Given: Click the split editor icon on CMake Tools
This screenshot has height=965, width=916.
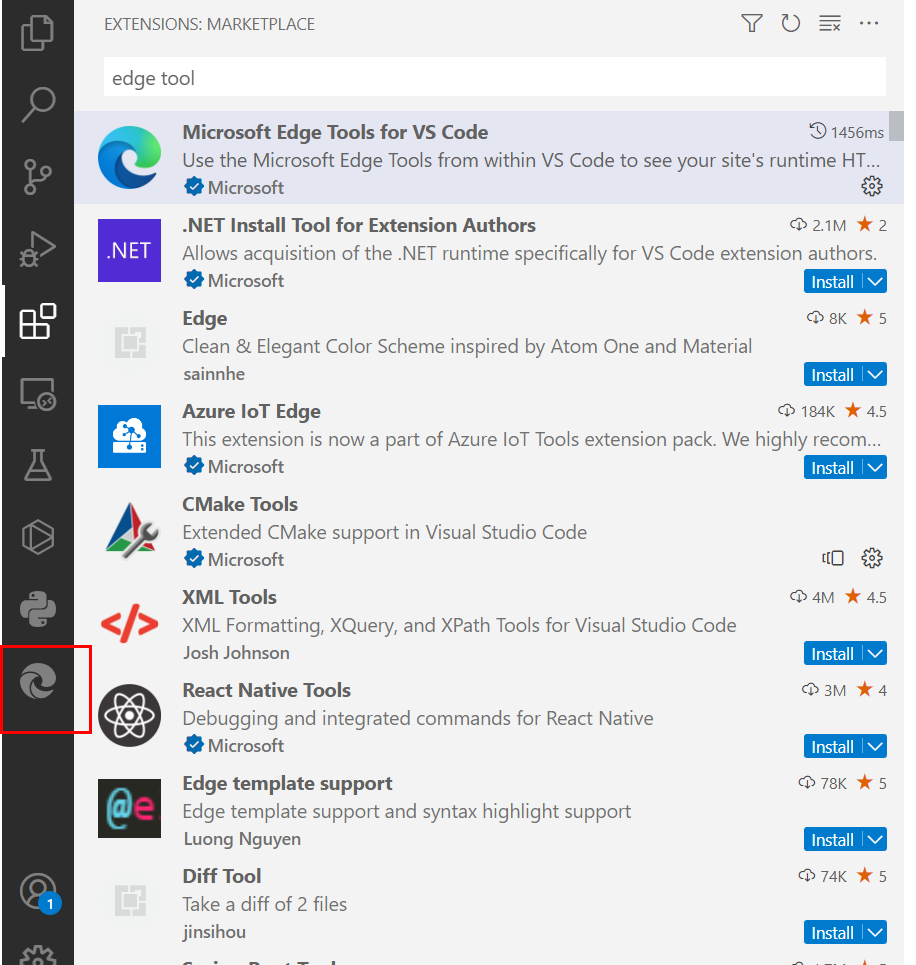Looking at the screenshot, I should coord(833,558).
